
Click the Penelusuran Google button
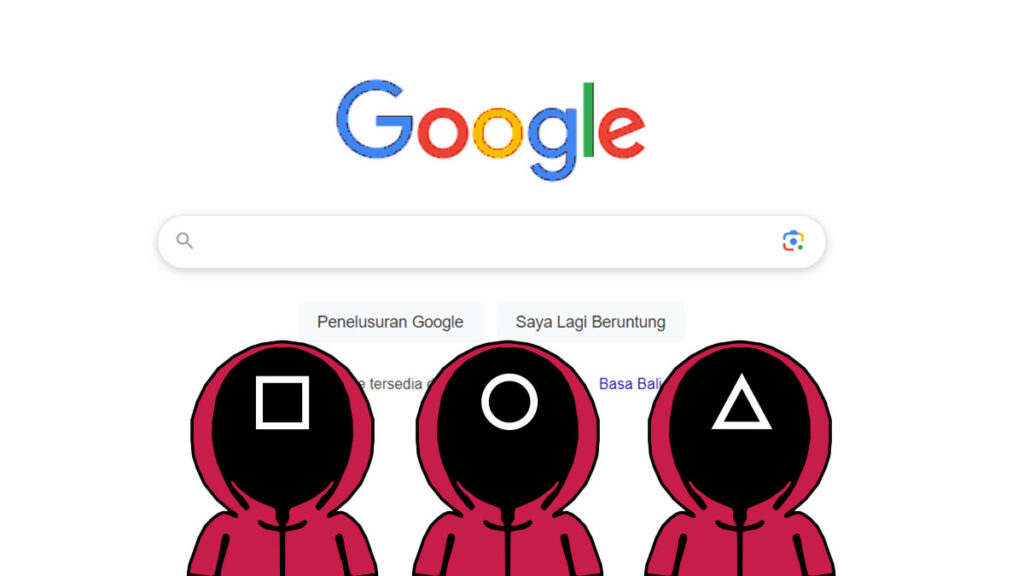[x=390, y=322]
